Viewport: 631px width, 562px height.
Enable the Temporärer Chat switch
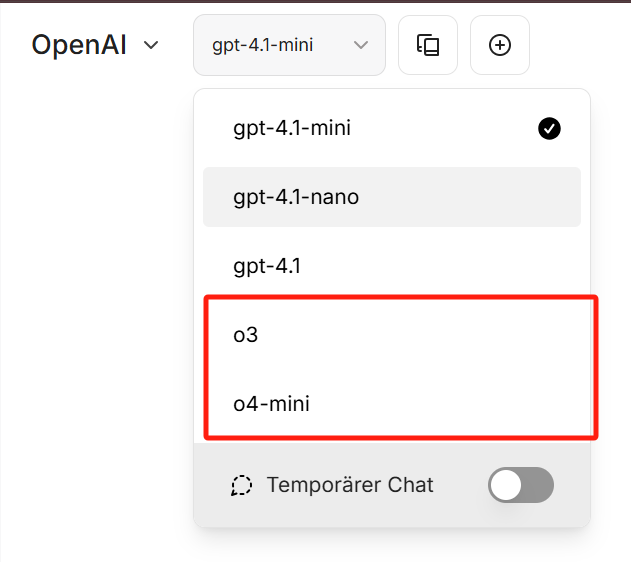tap(521, 486)
